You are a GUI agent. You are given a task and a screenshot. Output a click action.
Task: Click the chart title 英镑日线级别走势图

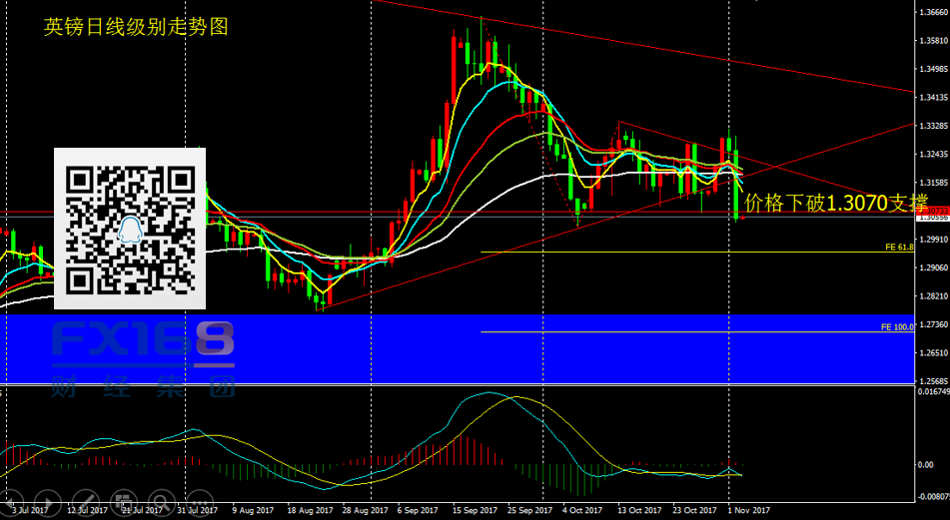pos(136,27)
